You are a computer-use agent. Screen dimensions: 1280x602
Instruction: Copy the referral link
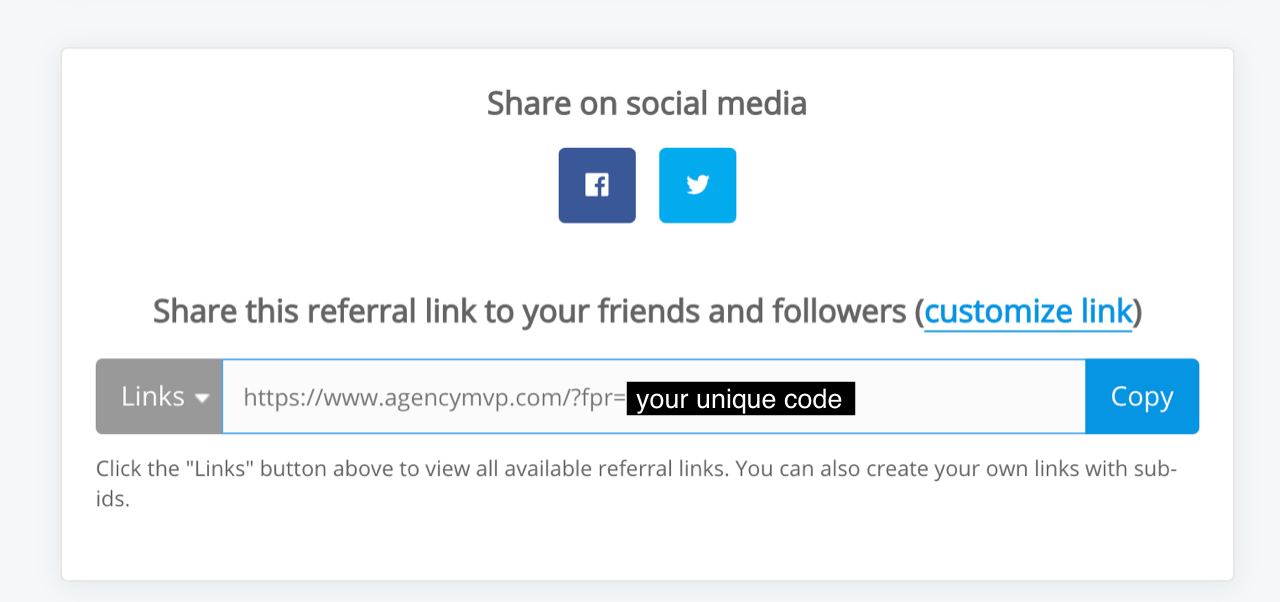point(1142,397)
